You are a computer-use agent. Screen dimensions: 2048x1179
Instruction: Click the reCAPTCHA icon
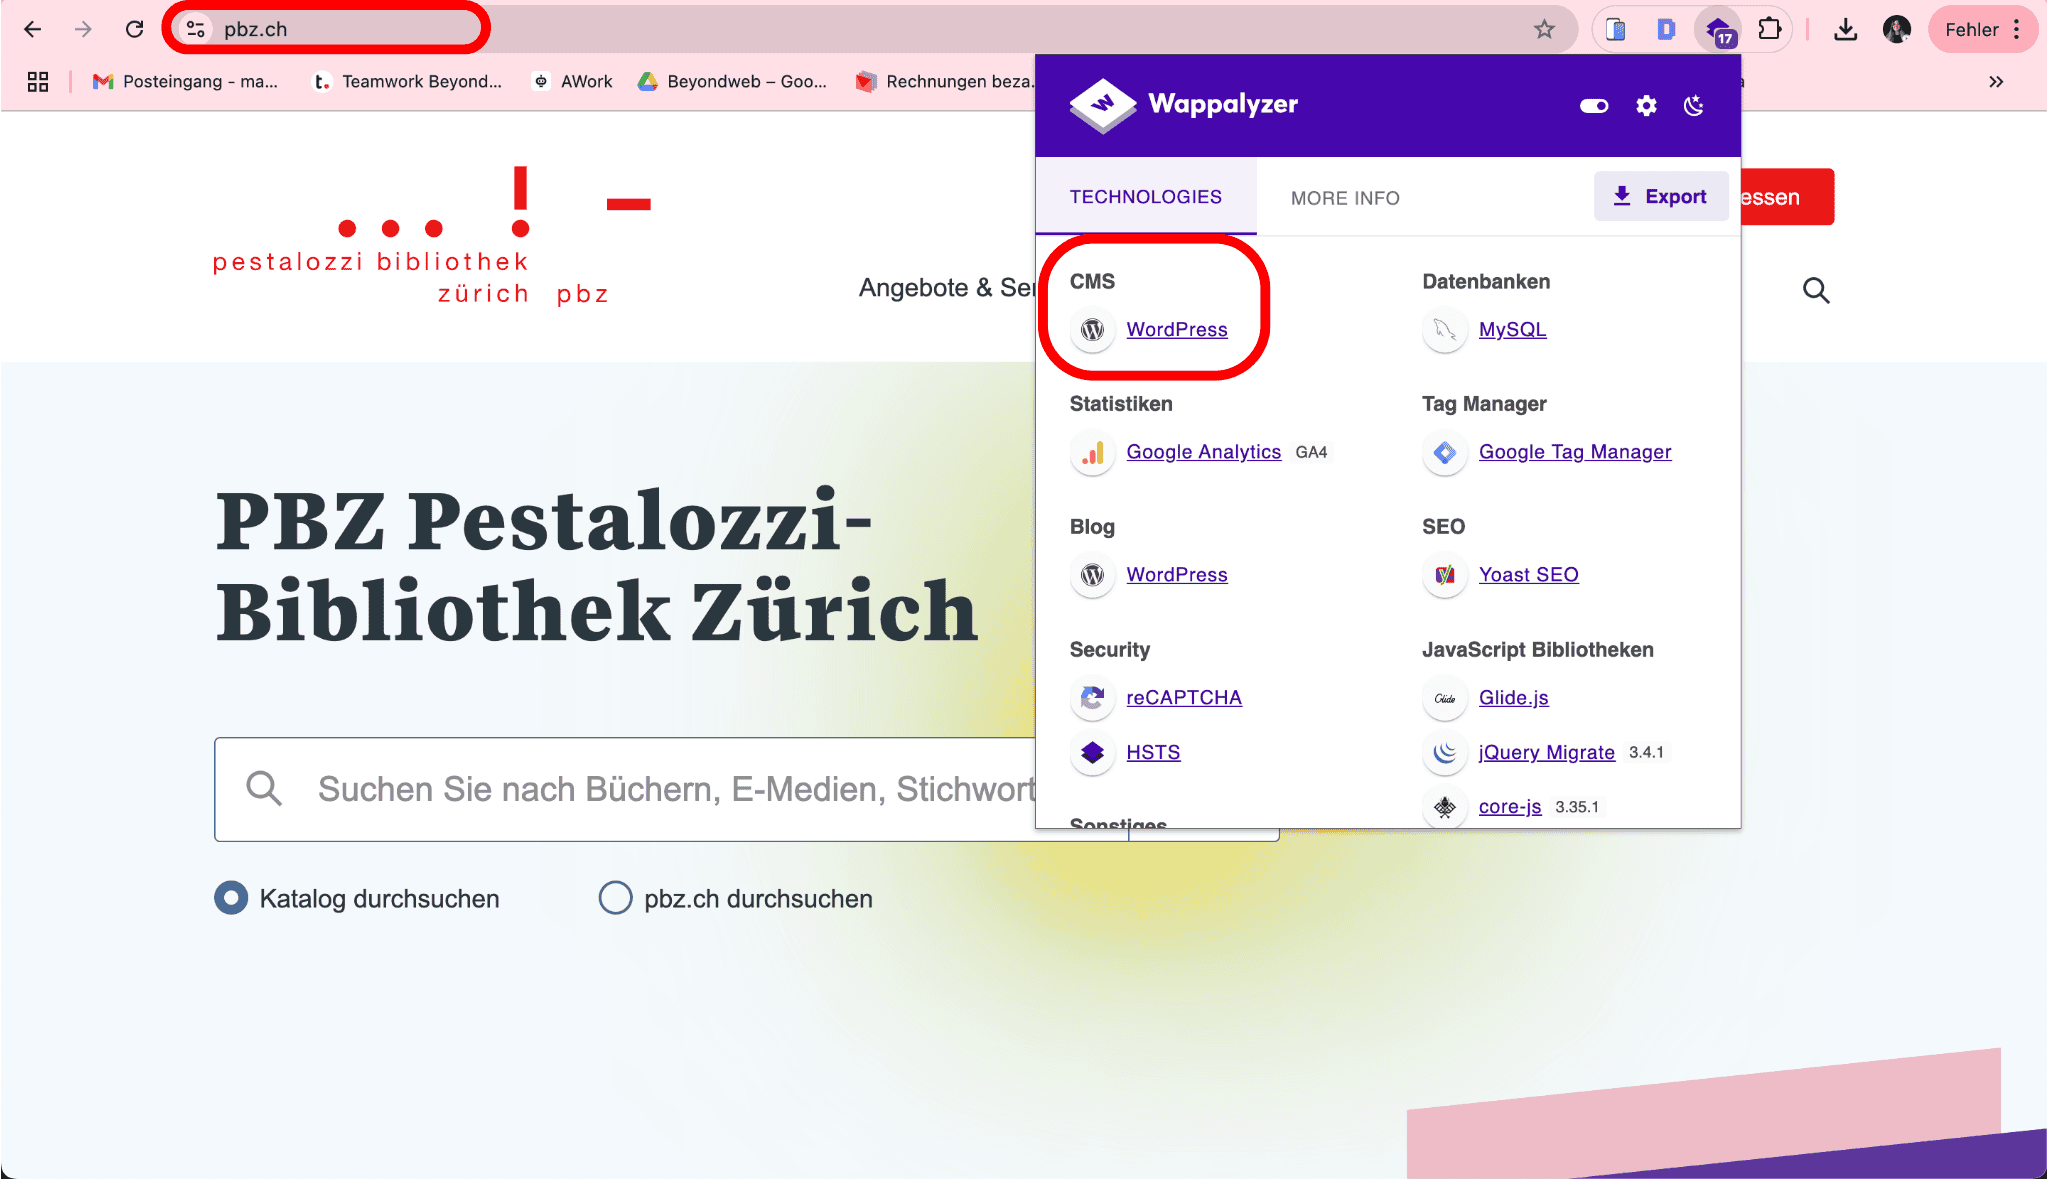pyautogui.click(x=1093, y=698)
